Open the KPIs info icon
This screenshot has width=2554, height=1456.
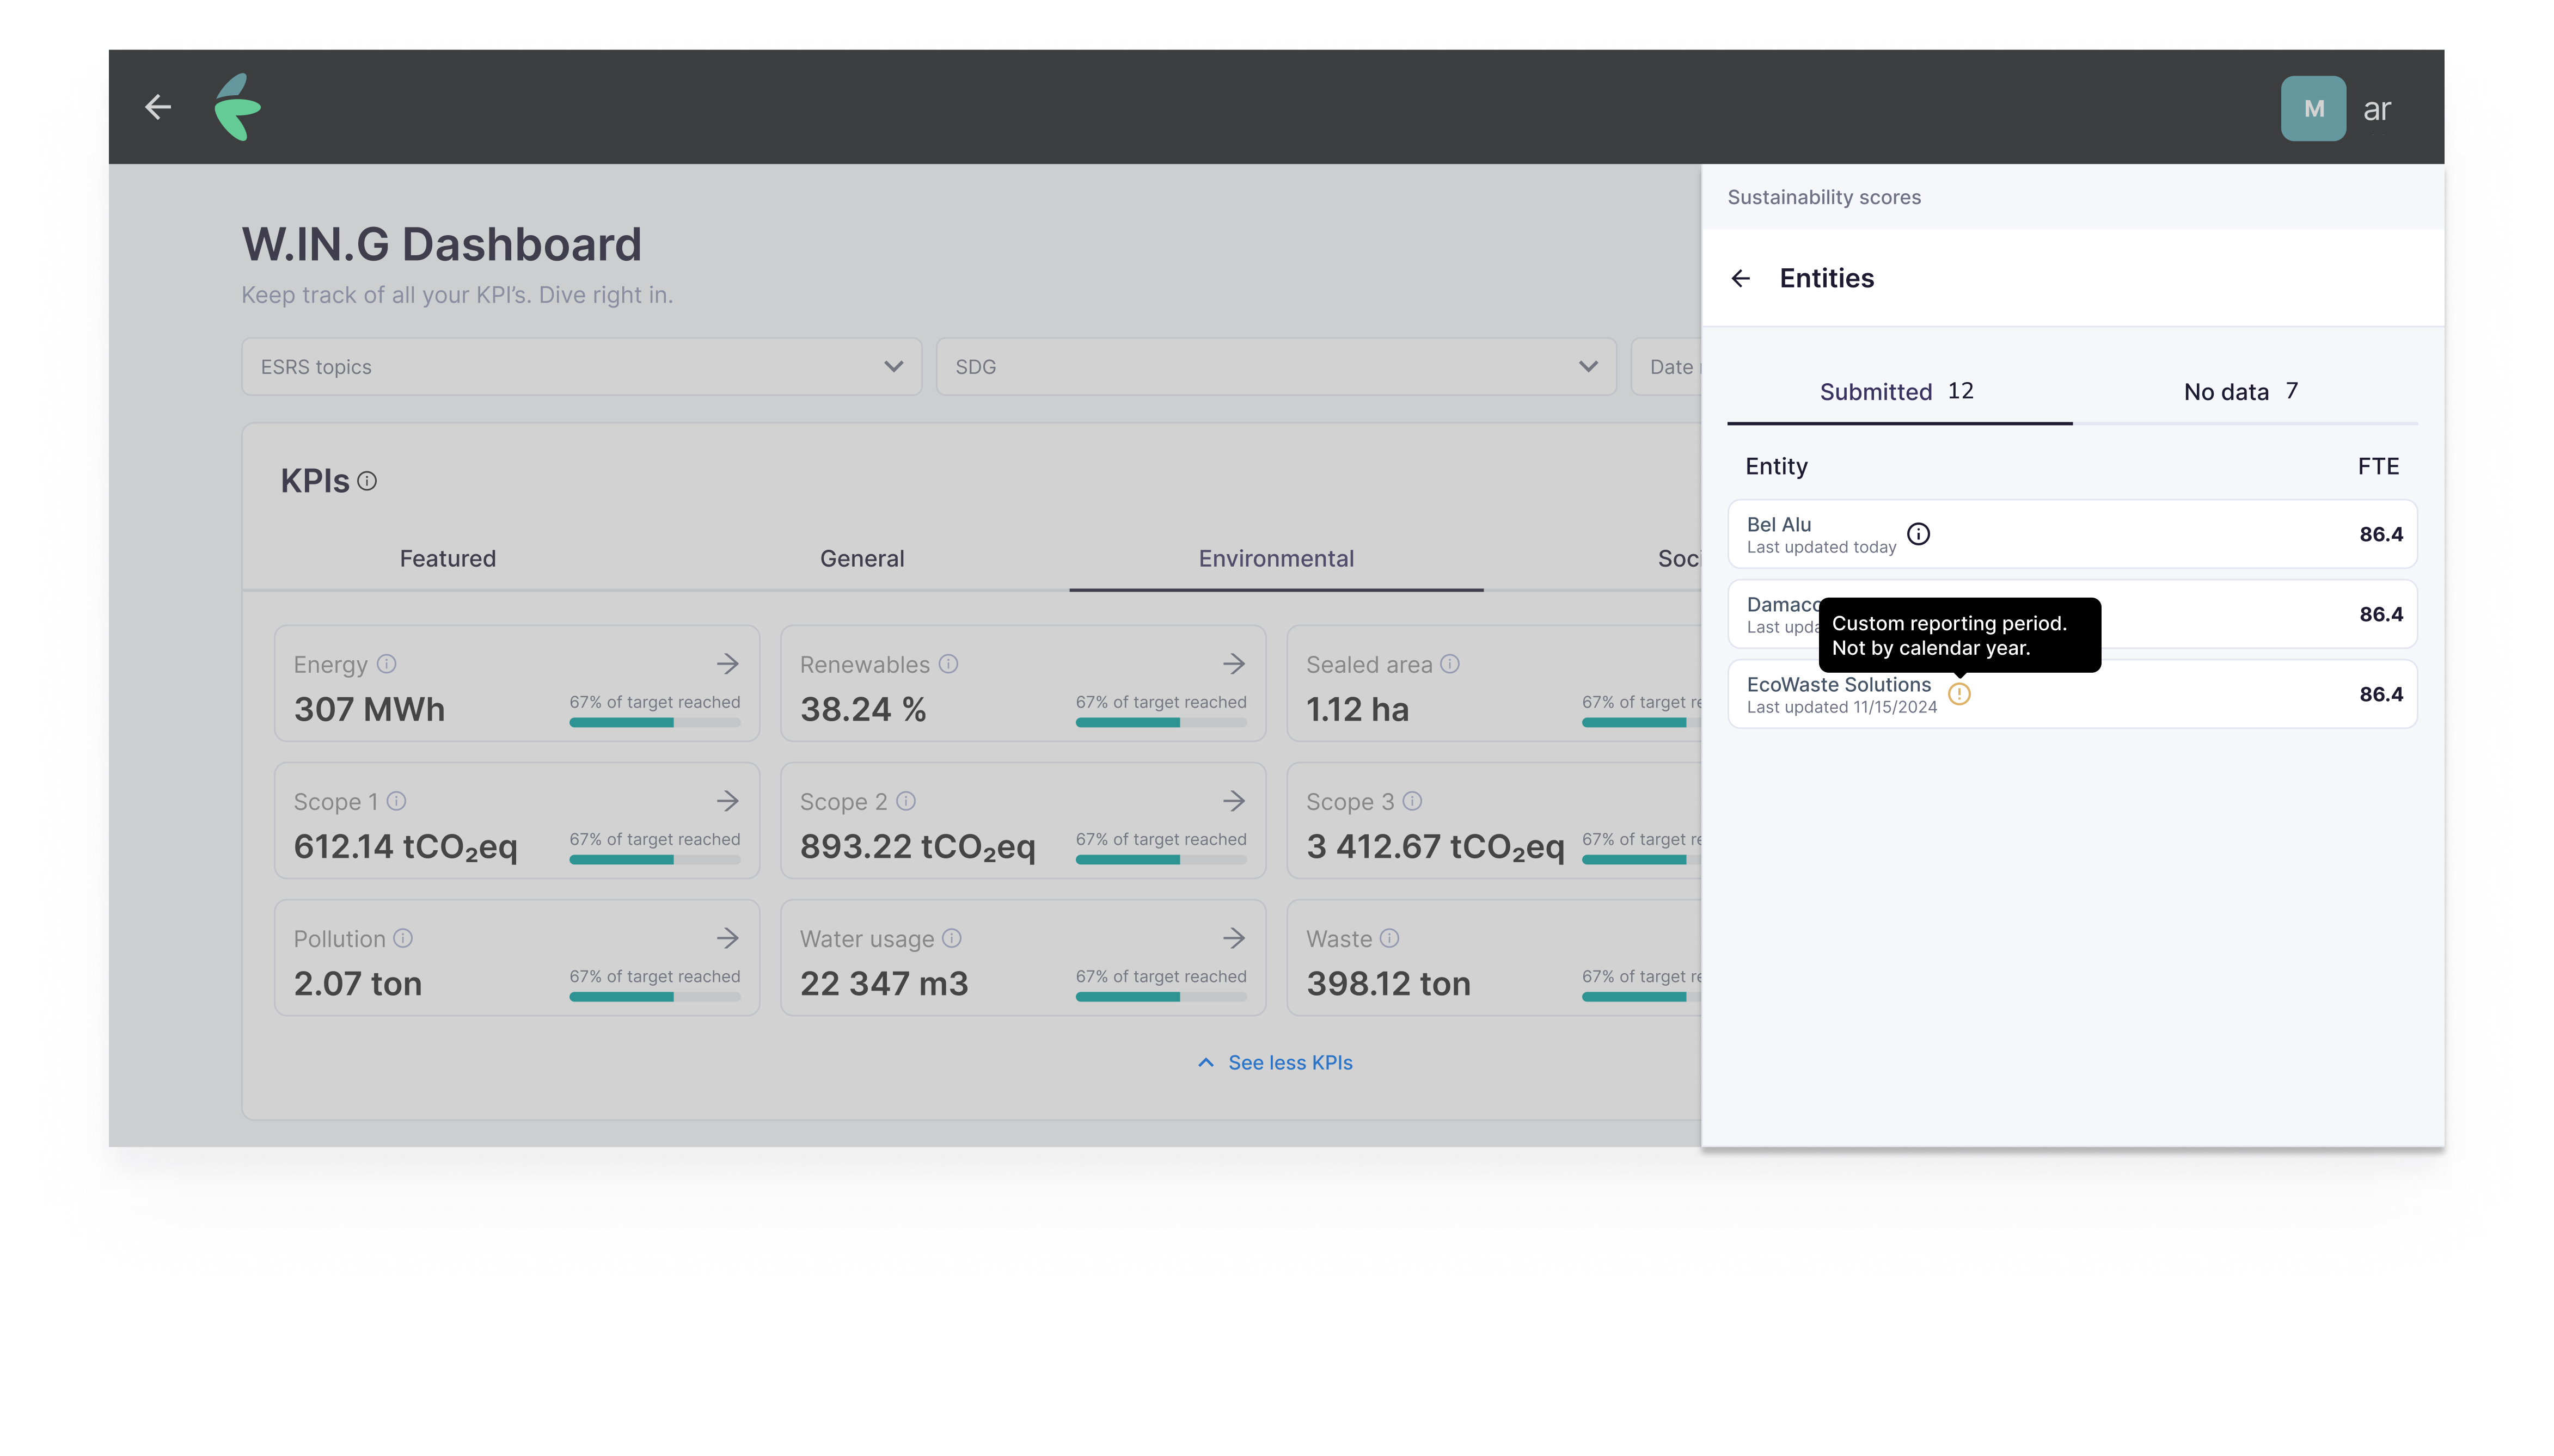(x=367, y=481)
